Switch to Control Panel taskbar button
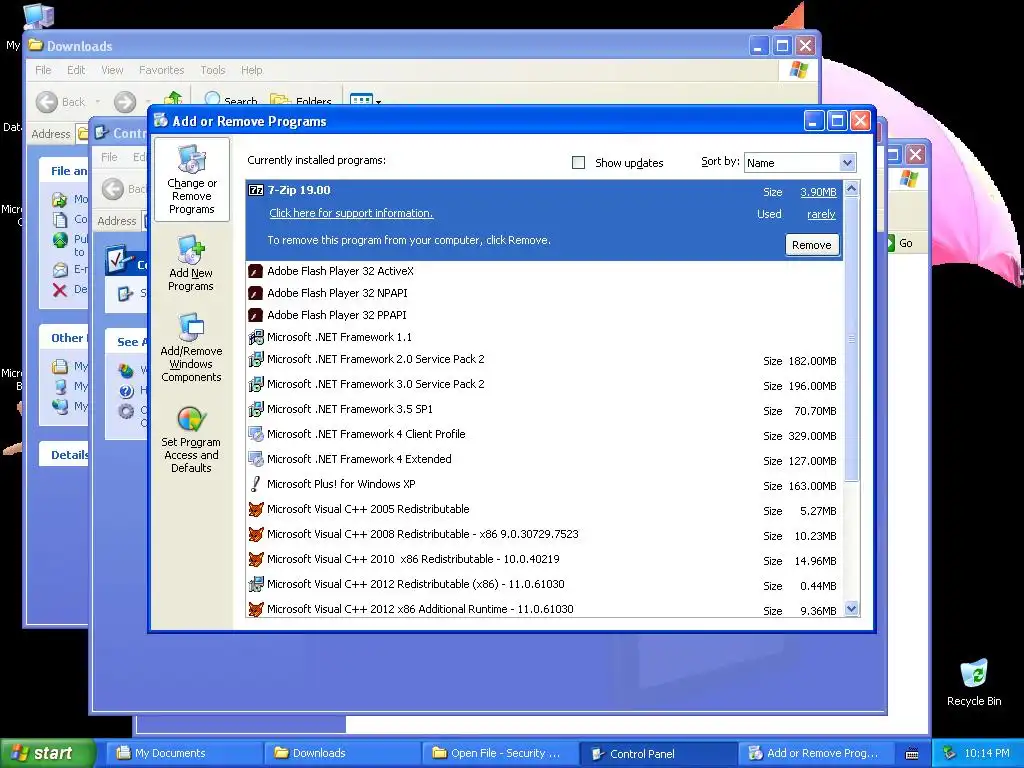 [x=659, y=753]
